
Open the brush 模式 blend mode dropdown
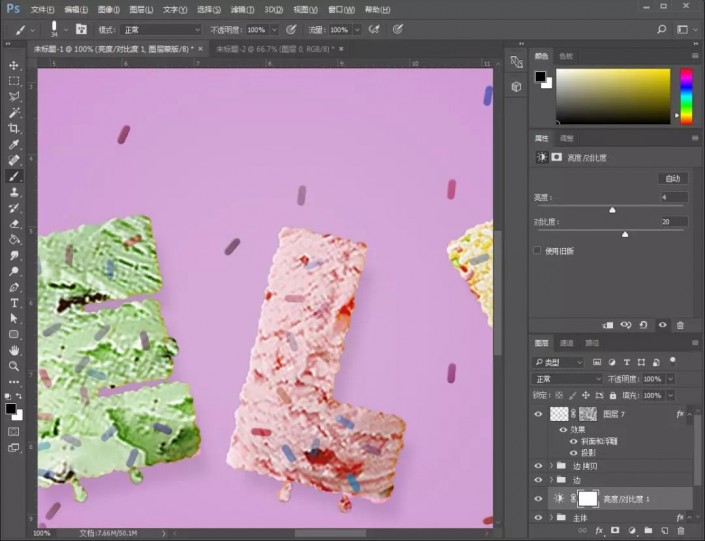click(161, 30)
